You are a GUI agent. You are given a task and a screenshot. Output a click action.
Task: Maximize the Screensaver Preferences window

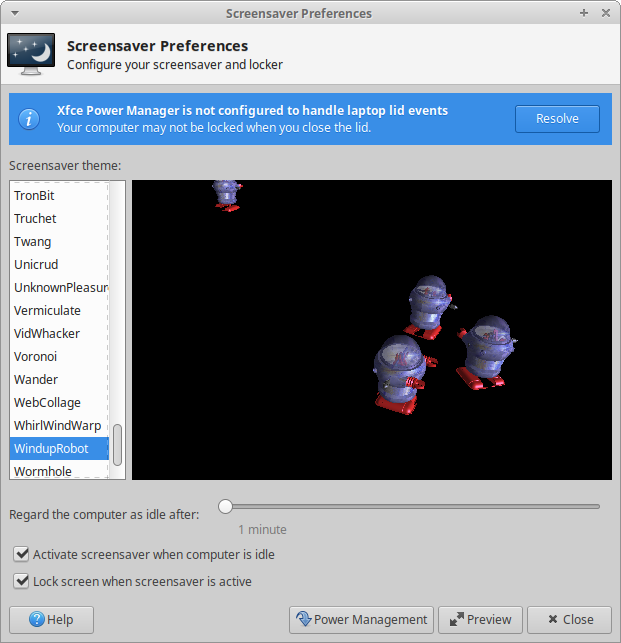pos(584,13)
